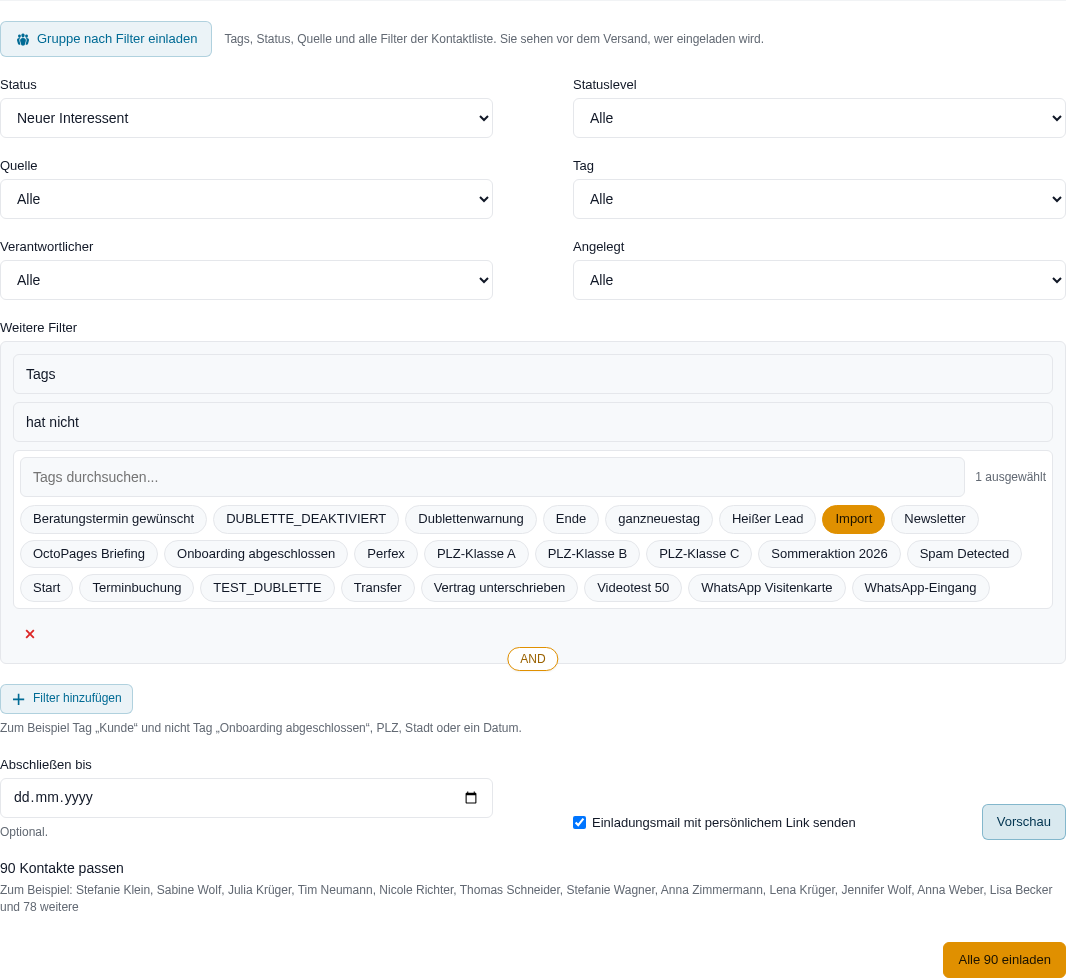Click the Gruppe nach Filter einladen button
Image resolution: width=1066 pixels, height=979 pixels.
click(x=106, y=39)
